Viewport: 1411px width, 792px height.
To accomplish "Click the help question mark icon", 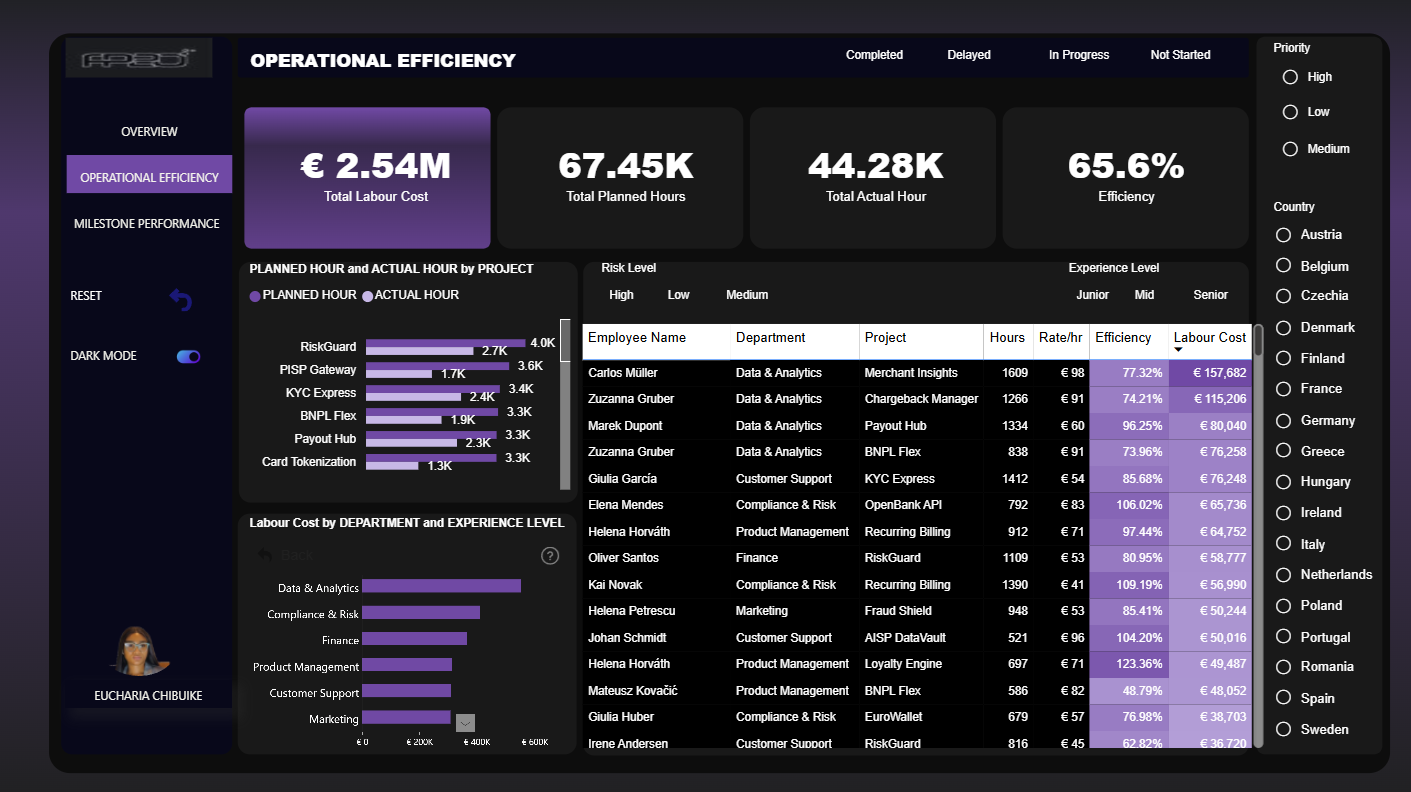I will pos(550,556).
